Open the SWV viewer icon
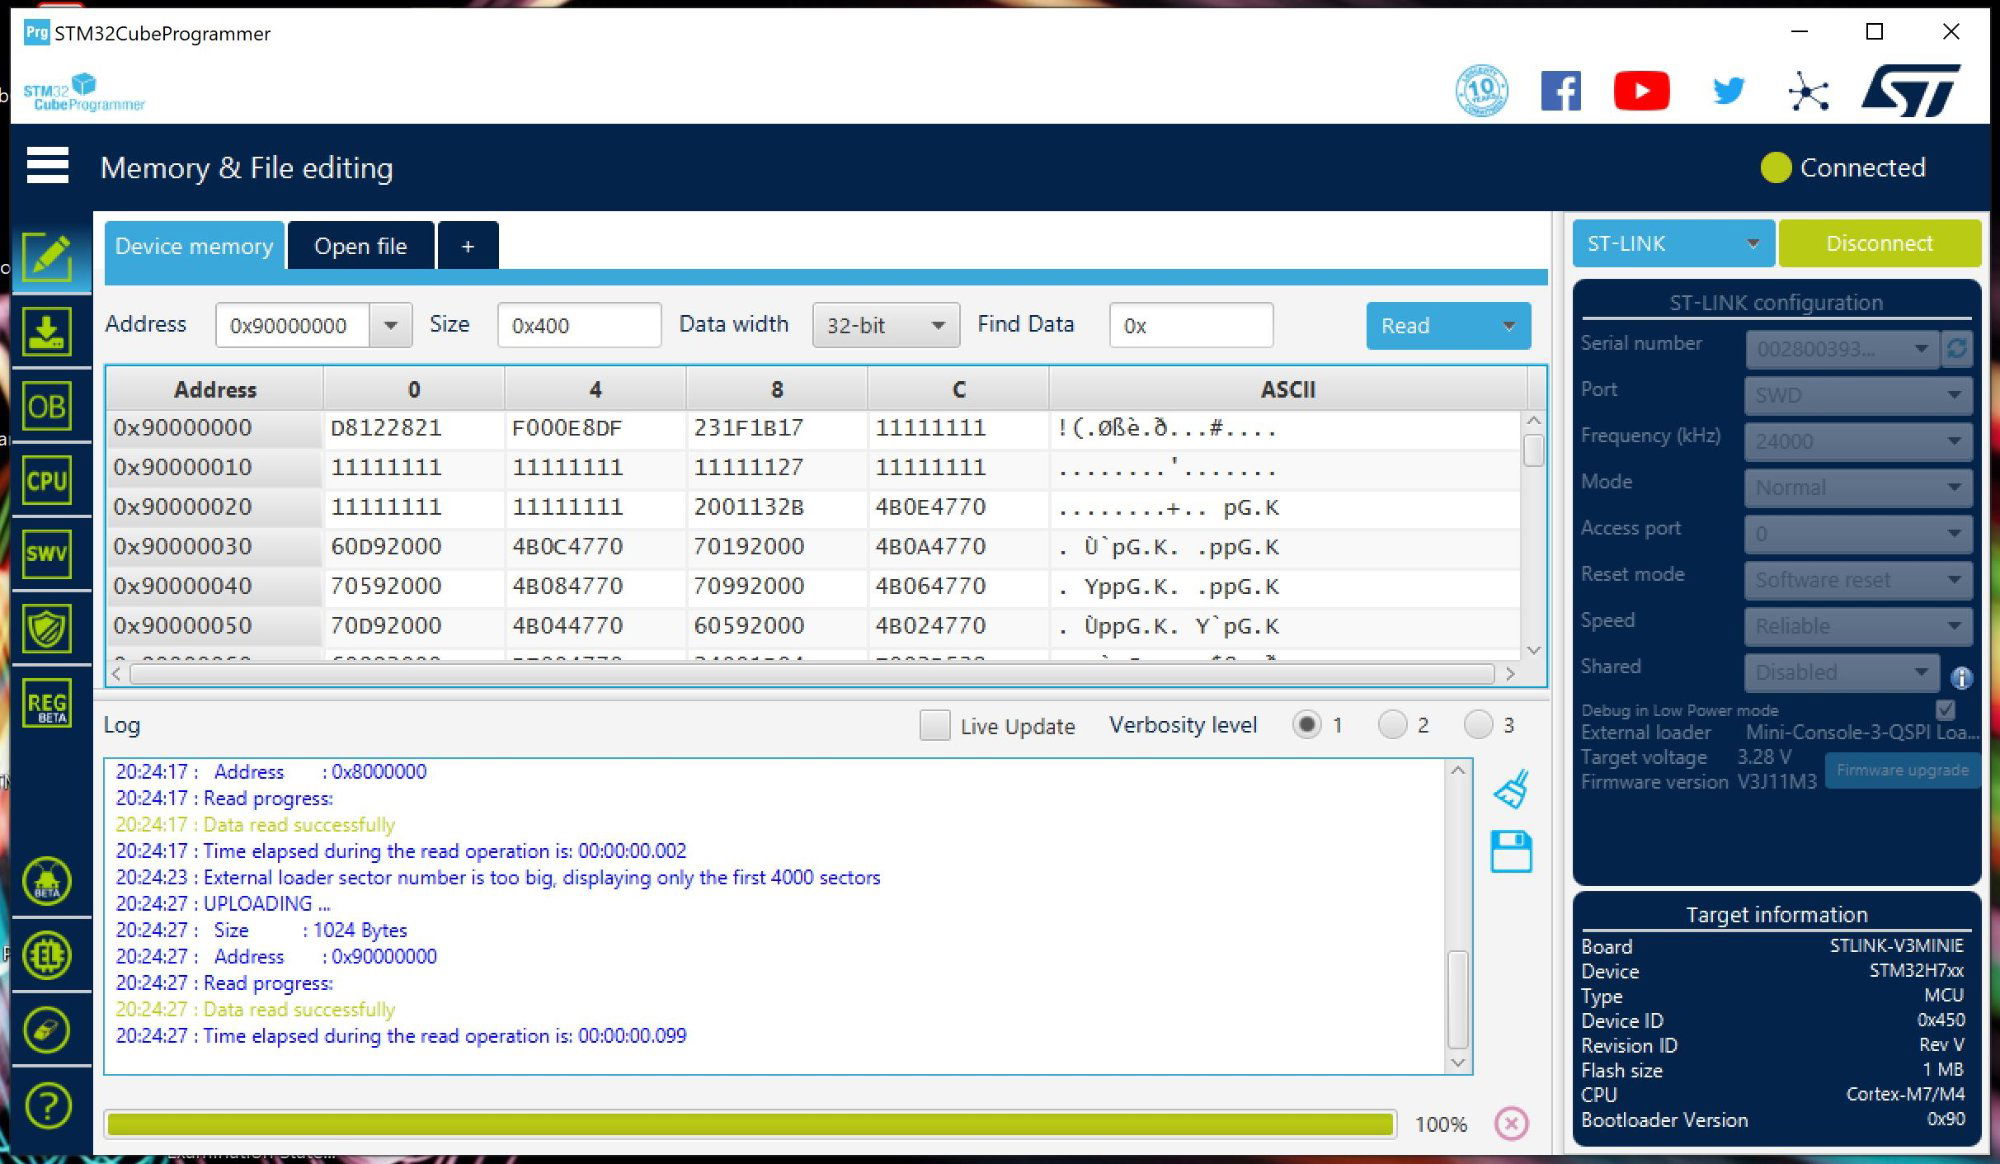This screenshot has width=2000, height=1164. (x=47, y=554)
